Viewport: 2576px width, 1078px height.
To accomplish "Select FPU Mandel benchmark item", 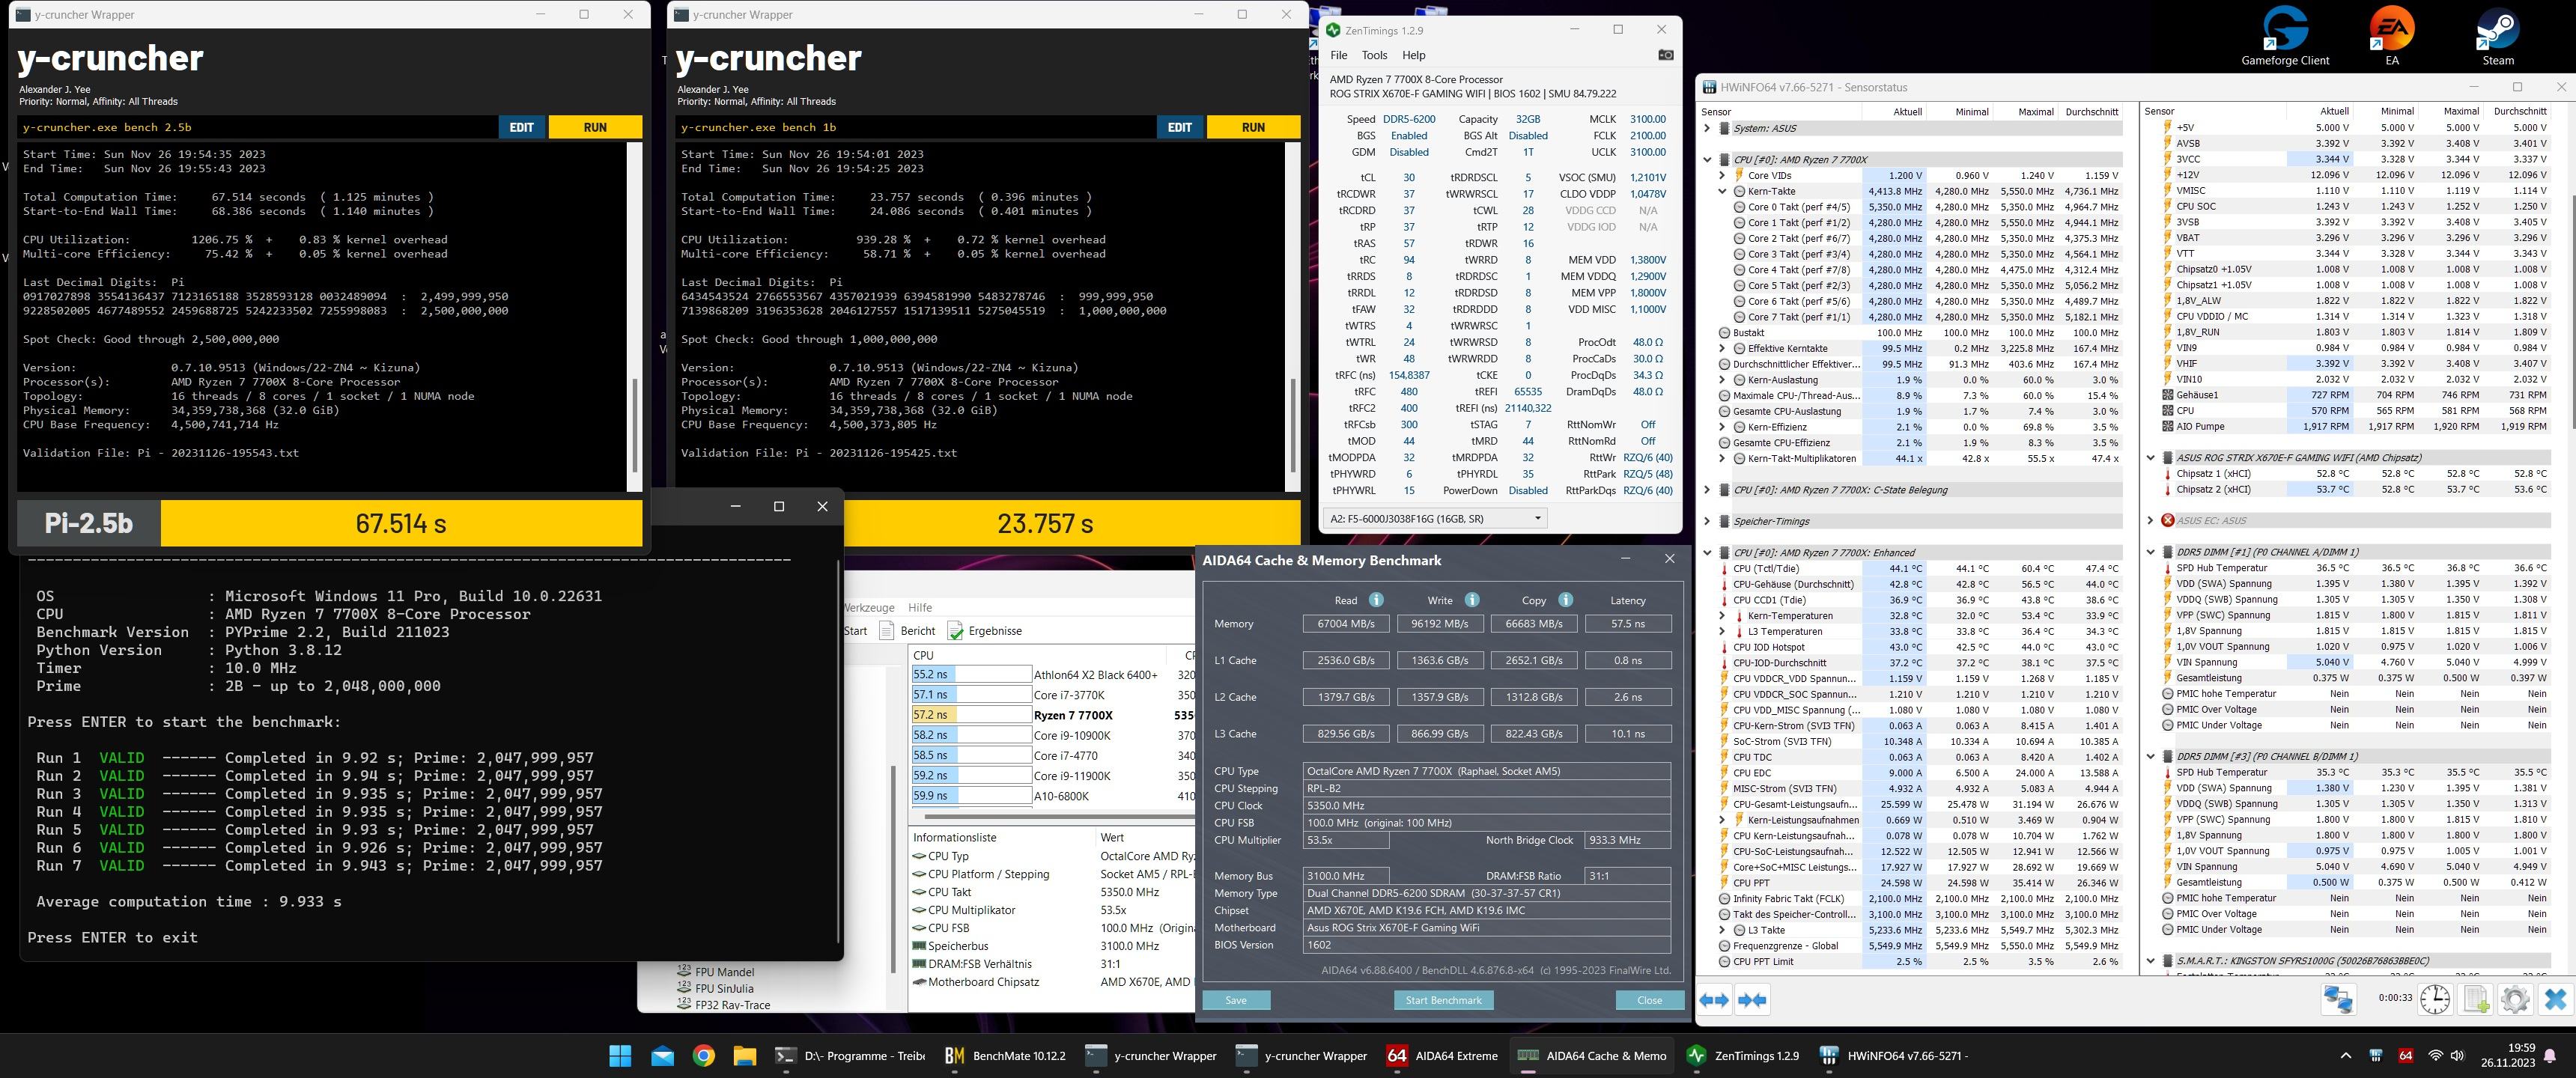I will [x=715, y=971].
